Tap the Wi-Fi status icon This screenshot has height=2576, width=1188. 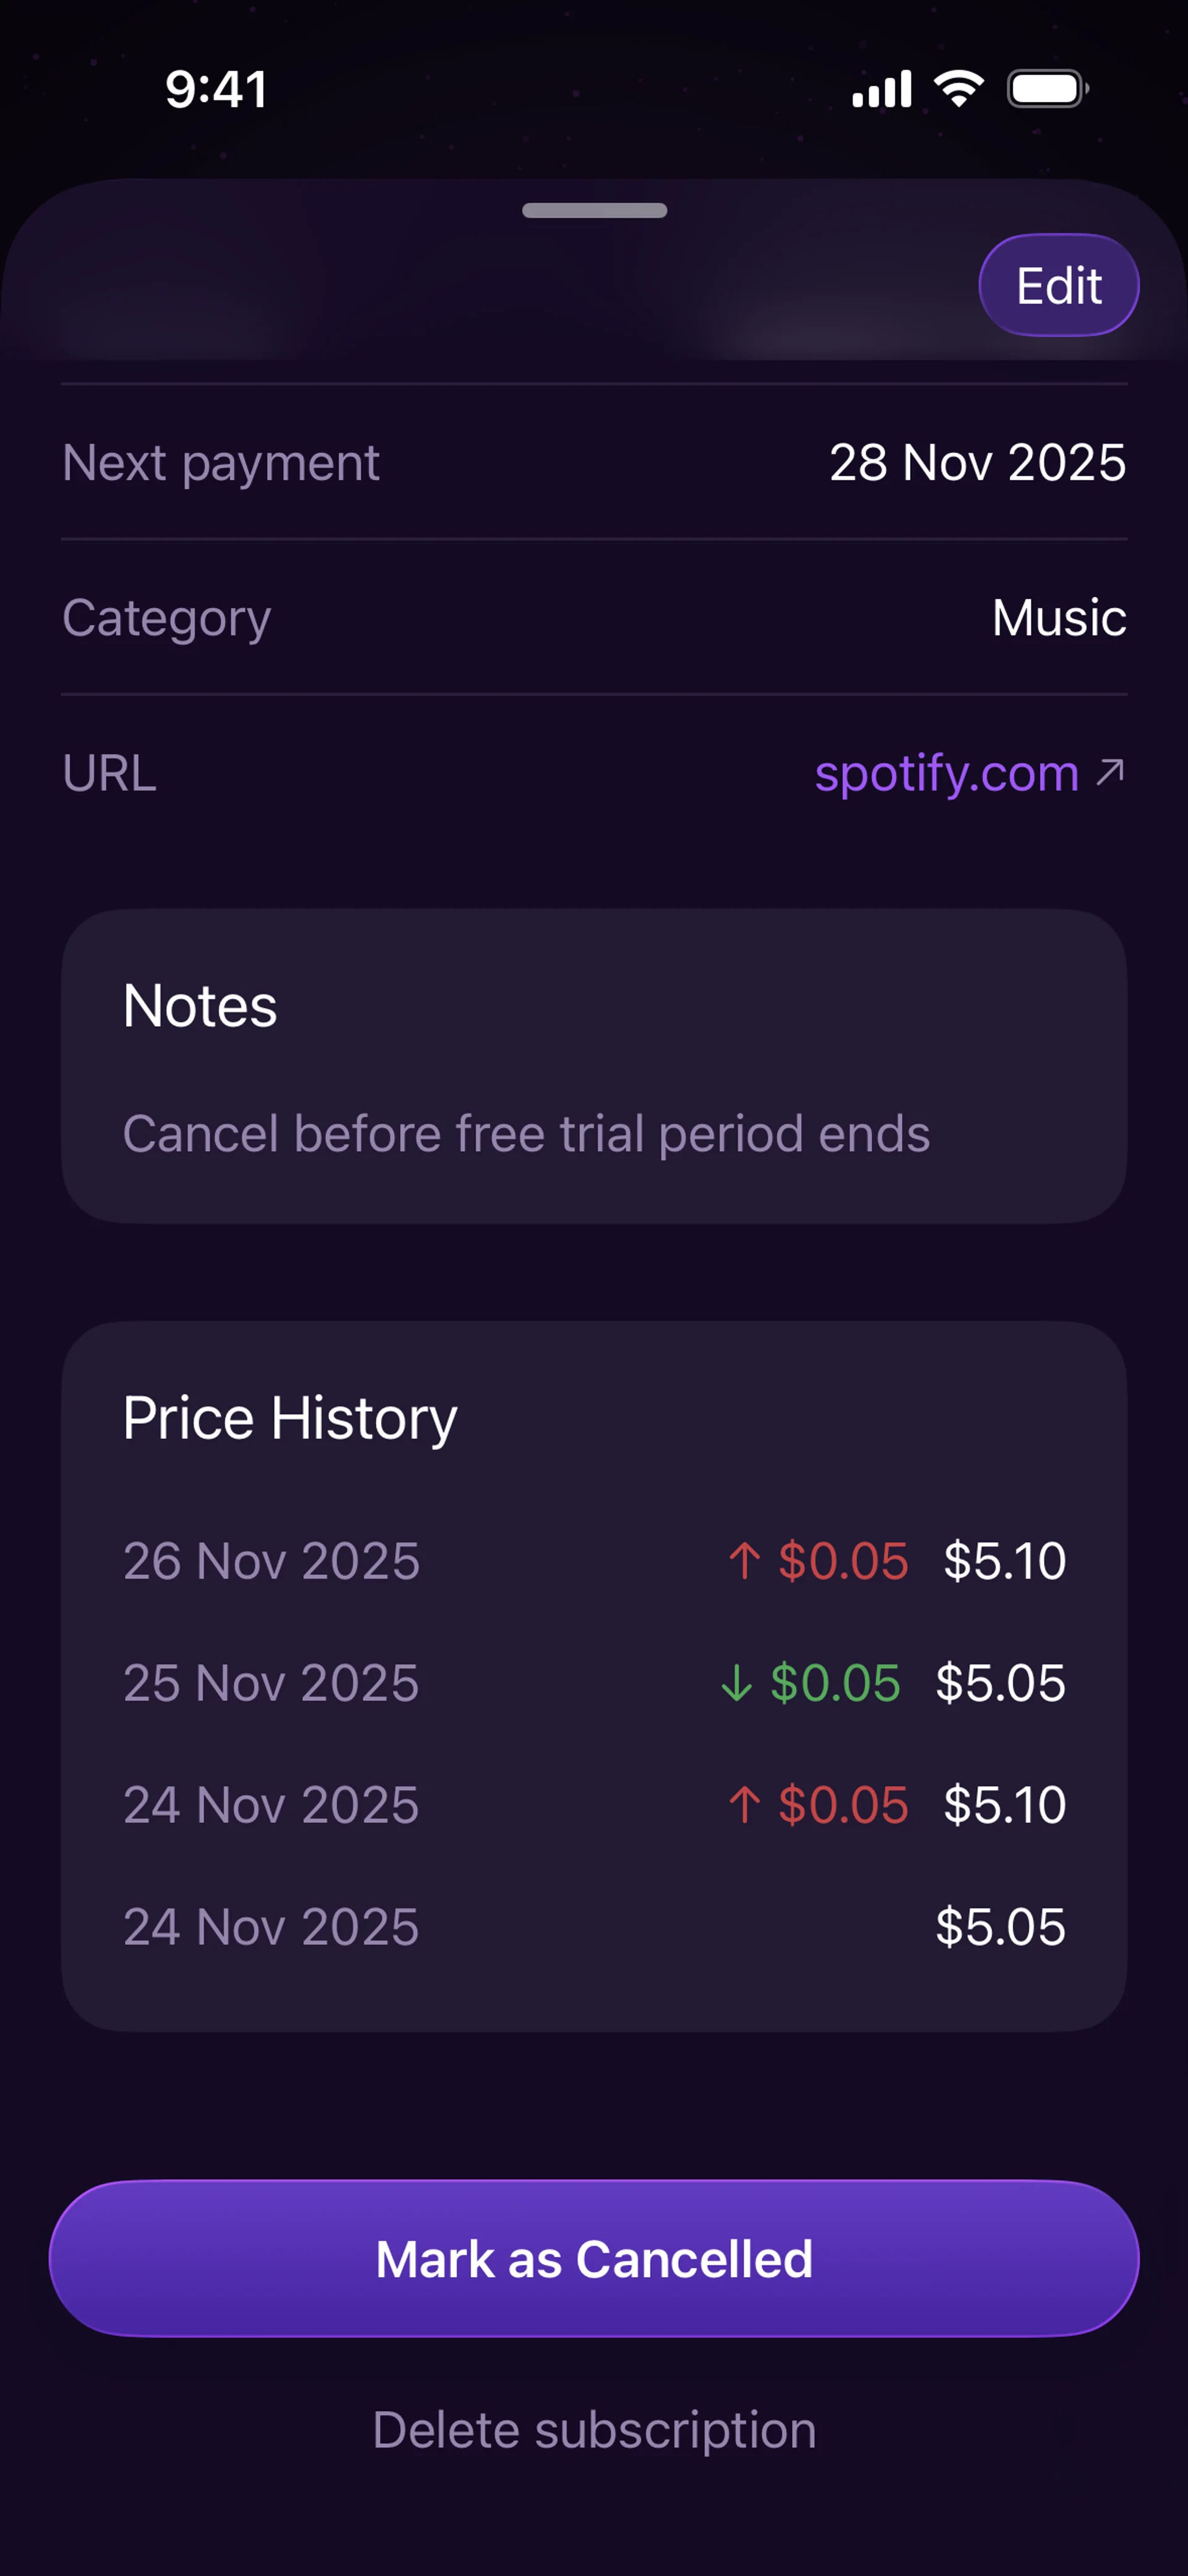959,89
